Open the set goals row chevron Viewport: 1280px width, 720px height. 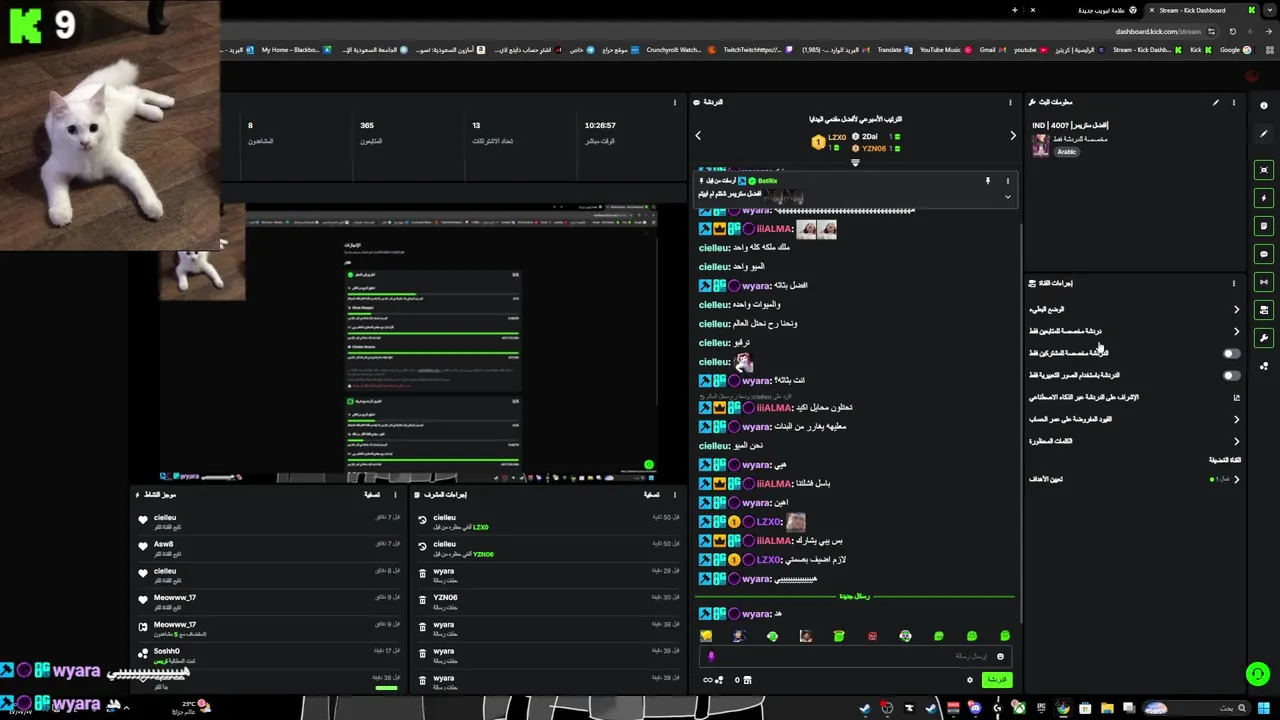click(x=1236, y=479)
